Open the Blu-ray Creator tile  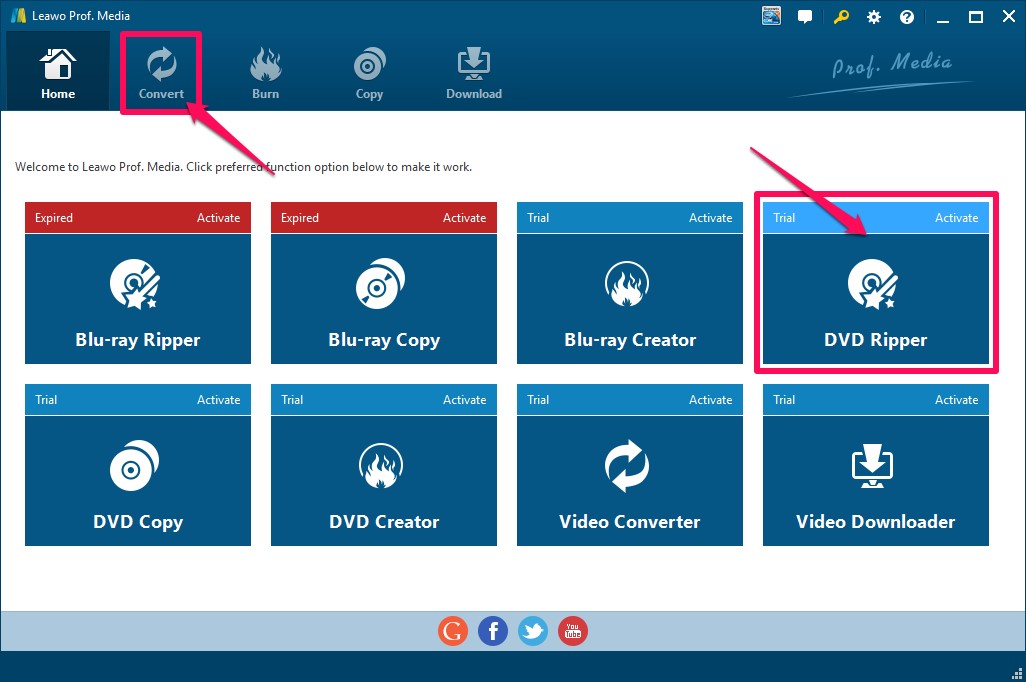coord(630,299)
